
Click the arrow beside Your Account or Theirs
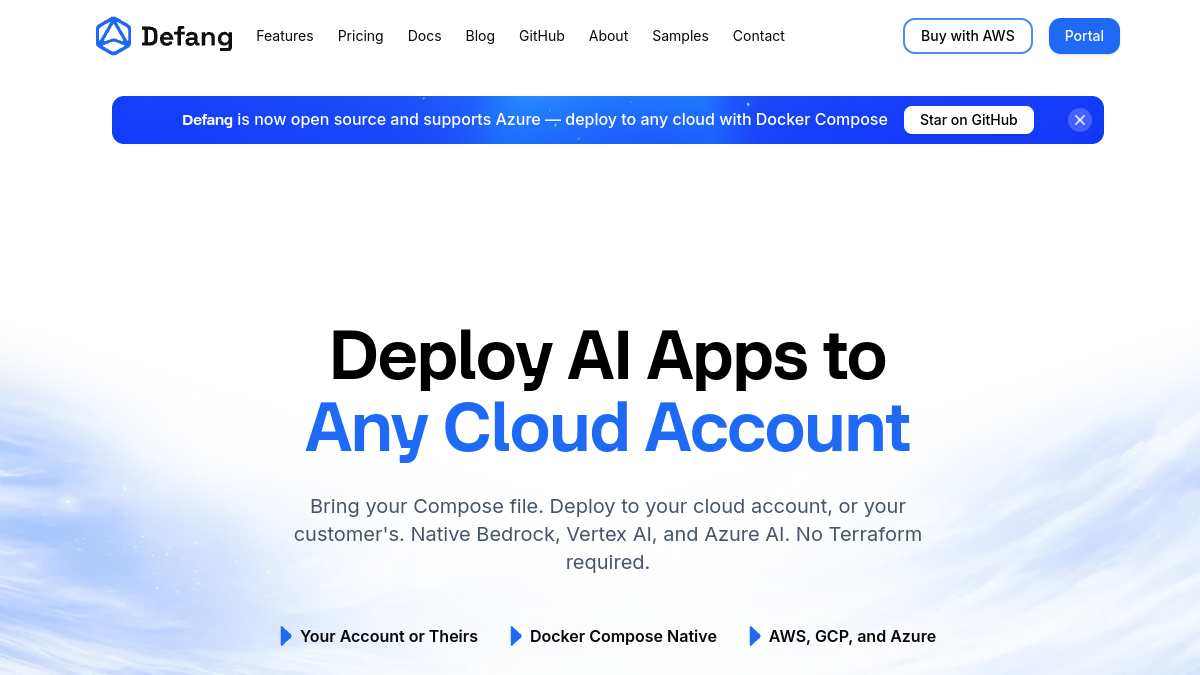[x=286, y=636]
